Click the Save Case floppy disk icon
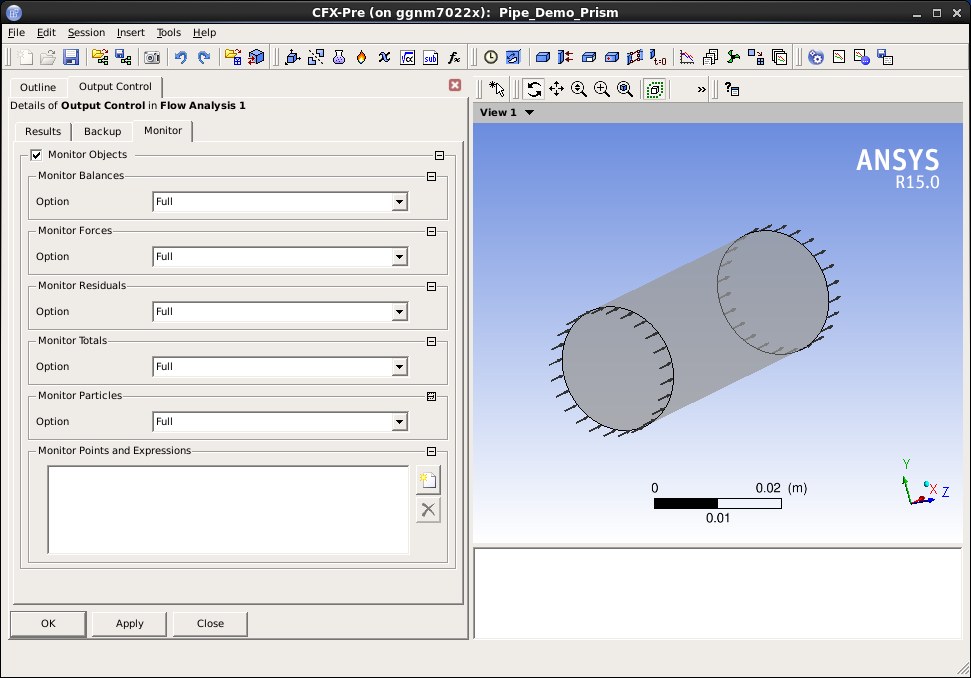 pyautogui.click(x=71, y=58)
